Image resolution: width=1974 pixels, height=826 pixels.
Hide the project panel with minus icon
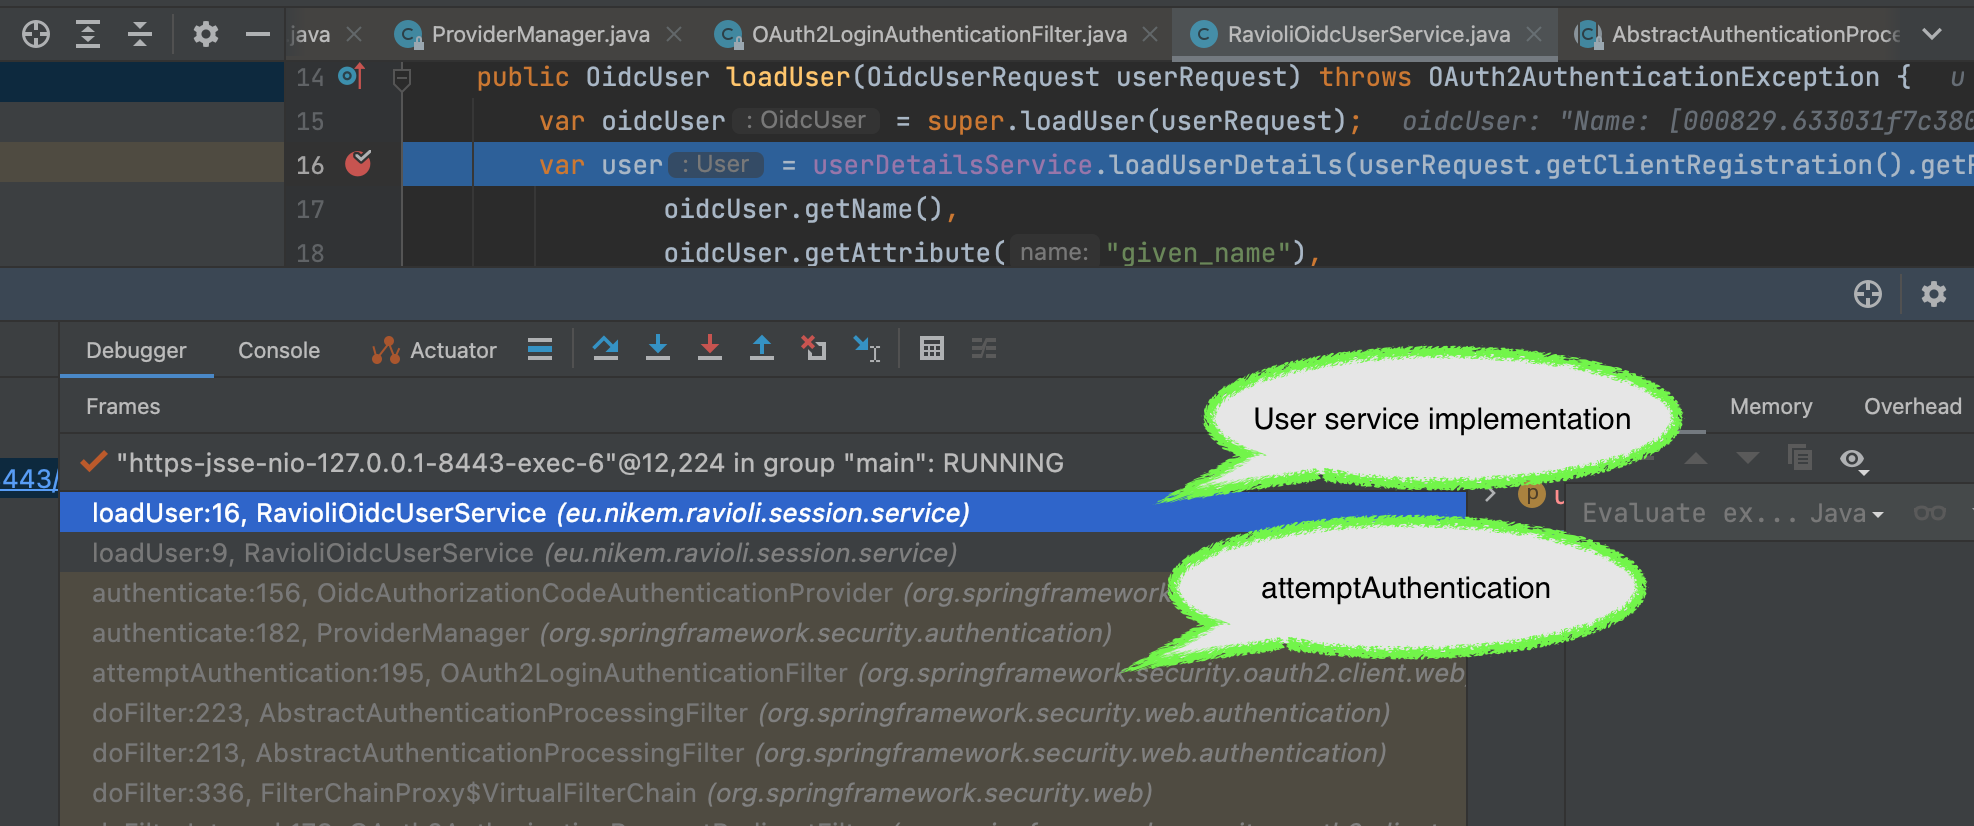coord(258,34)
